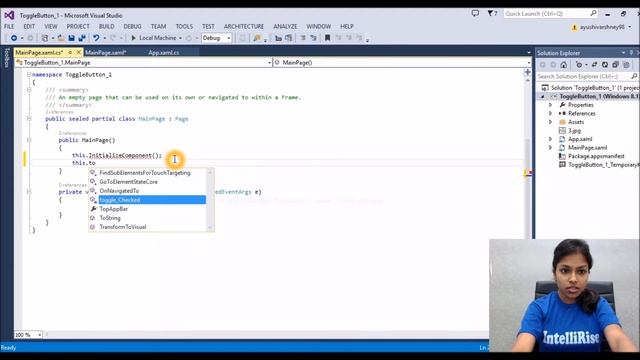Image resolution: width=640 pixels, height=360 pixels.
Task: Click the account warning icon beside ayushivarshney
Action: pyautogui.click(x=574, y=27)
